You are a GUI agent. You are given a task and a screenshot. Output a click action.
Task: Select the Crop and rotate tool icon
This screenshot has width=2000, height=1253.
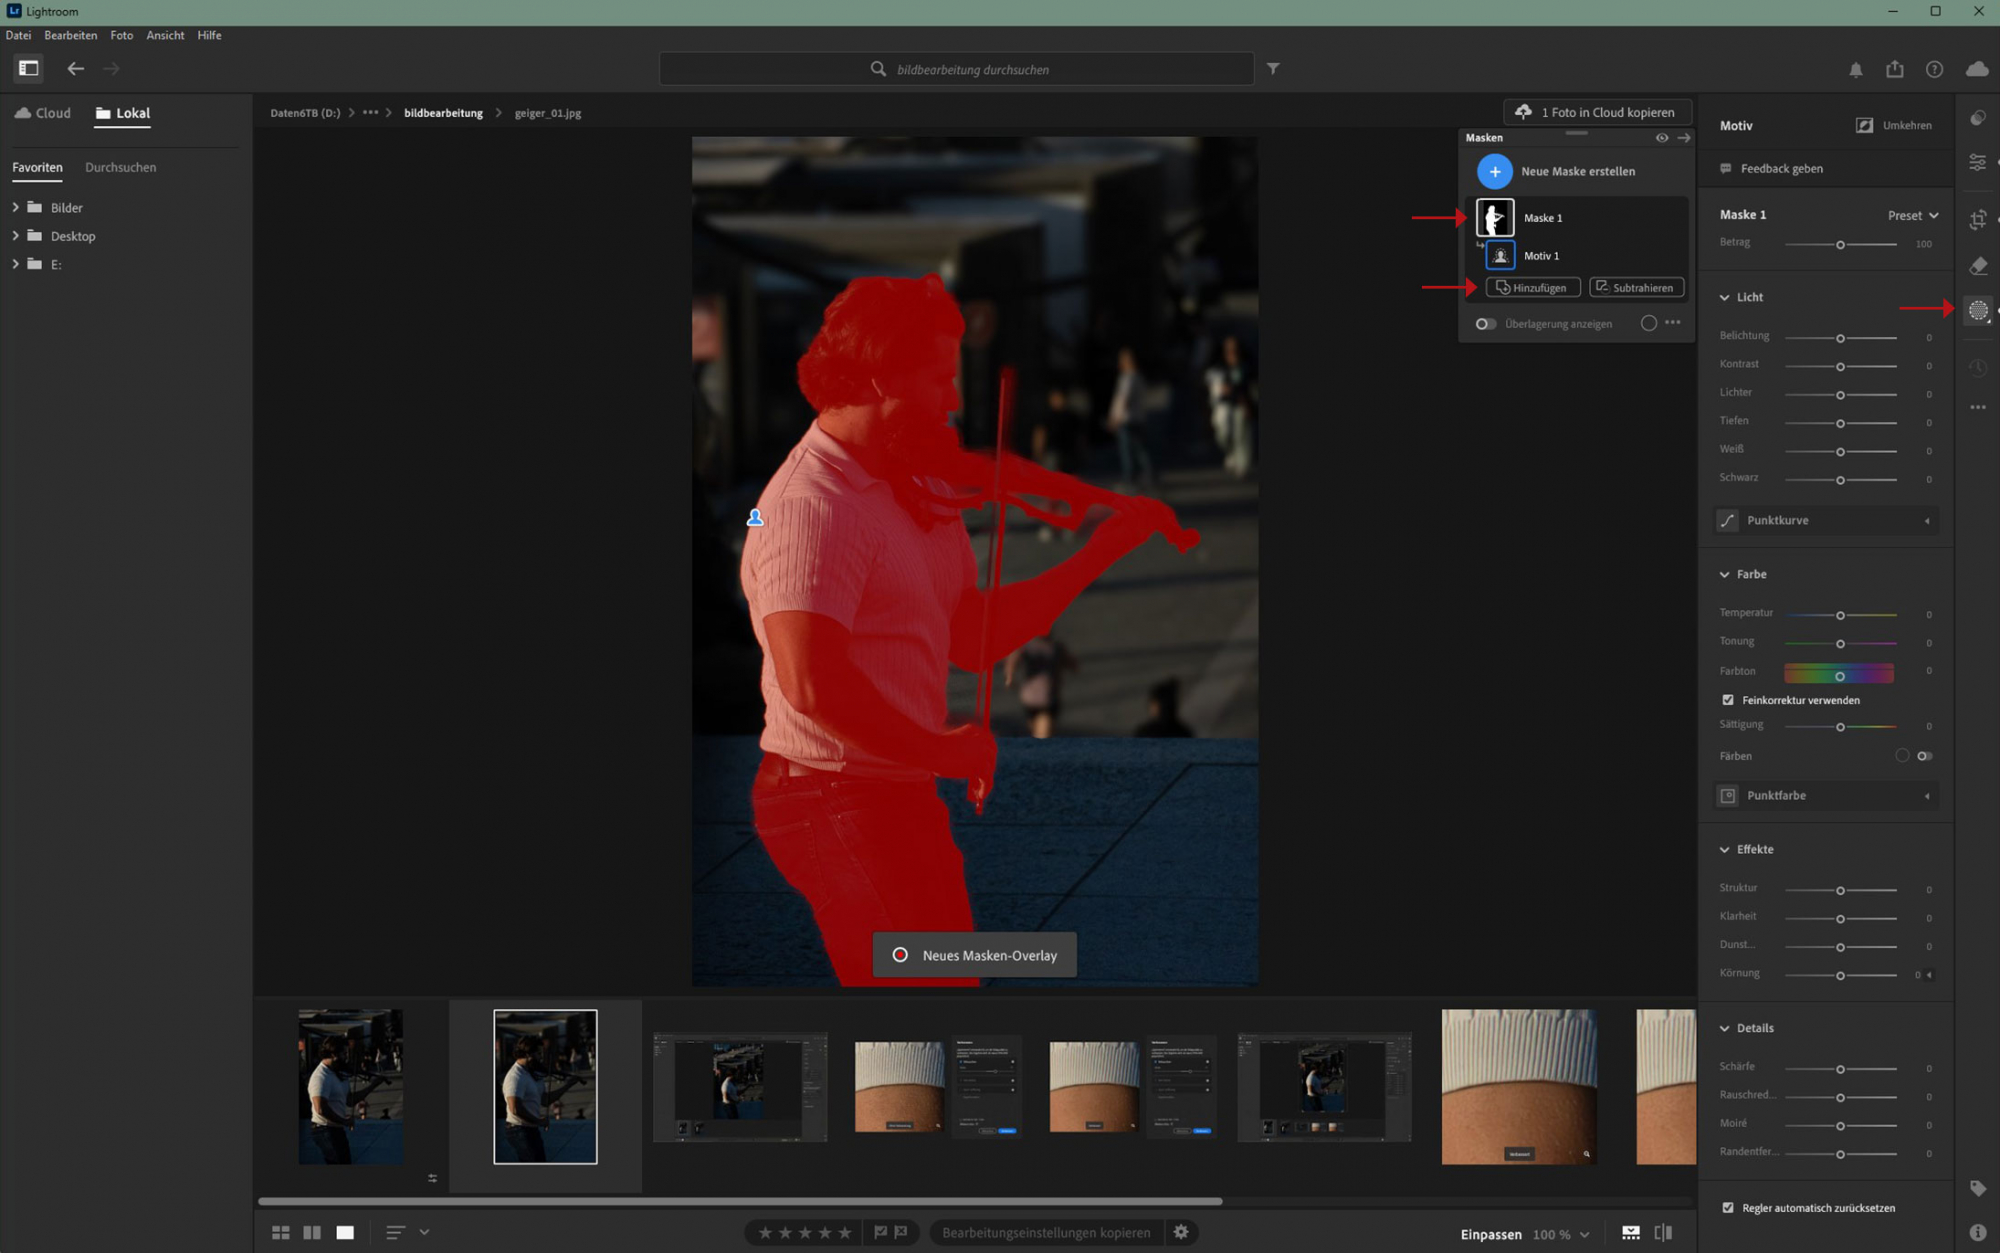click(x=1977, y=220)
